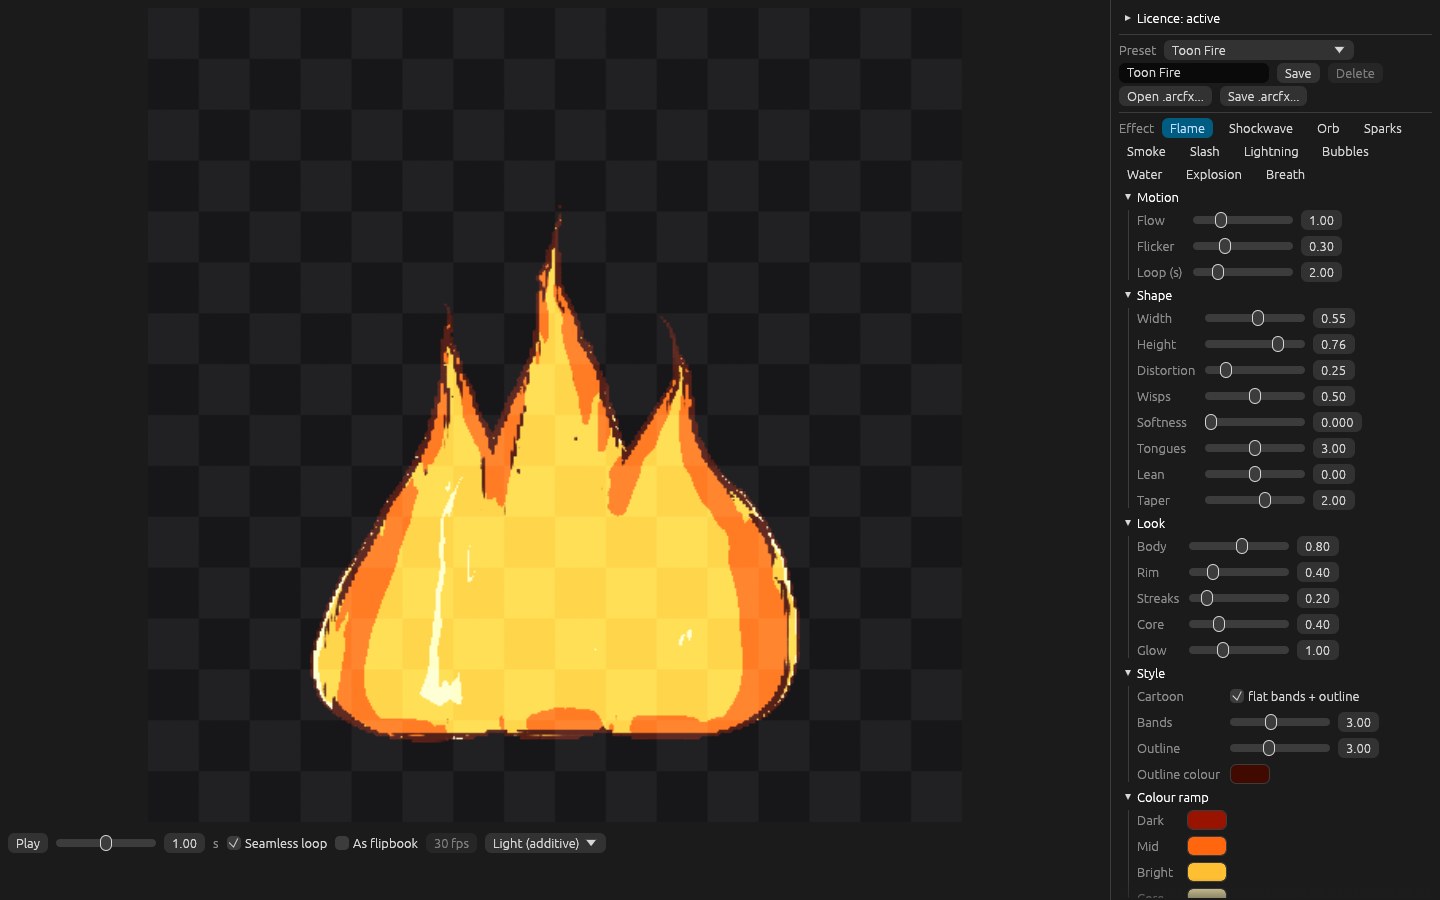Choose the Slash effect
This screenshot has height=900, width=1440.
[x=1204, y=151]
